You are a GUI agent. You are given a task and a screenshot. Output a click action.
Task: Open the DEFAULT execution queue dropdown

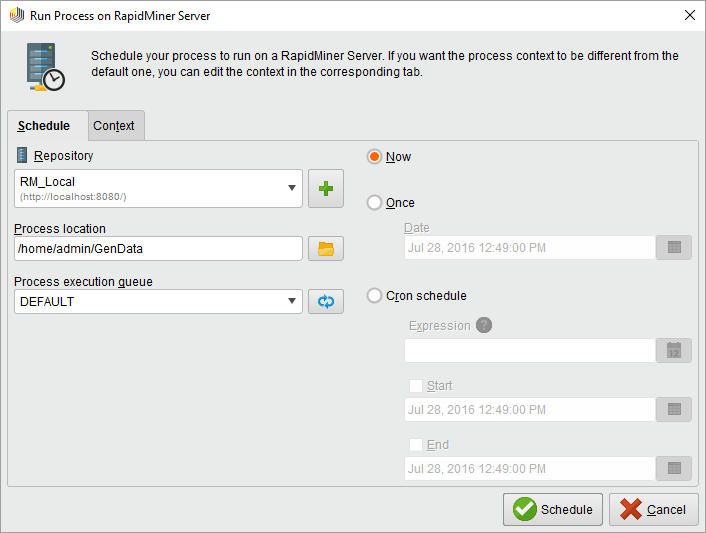(x=292, y=301)
